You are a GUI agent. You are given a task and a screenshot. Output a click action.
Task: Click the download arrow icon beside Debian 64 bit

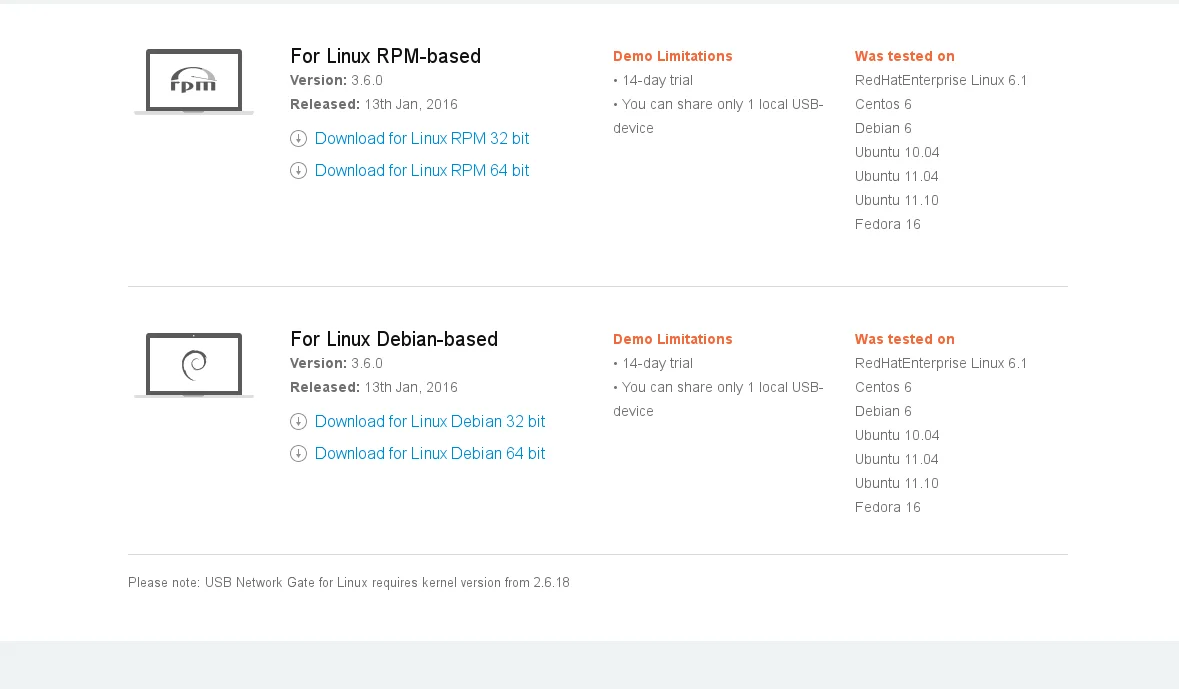coord(298,454)
